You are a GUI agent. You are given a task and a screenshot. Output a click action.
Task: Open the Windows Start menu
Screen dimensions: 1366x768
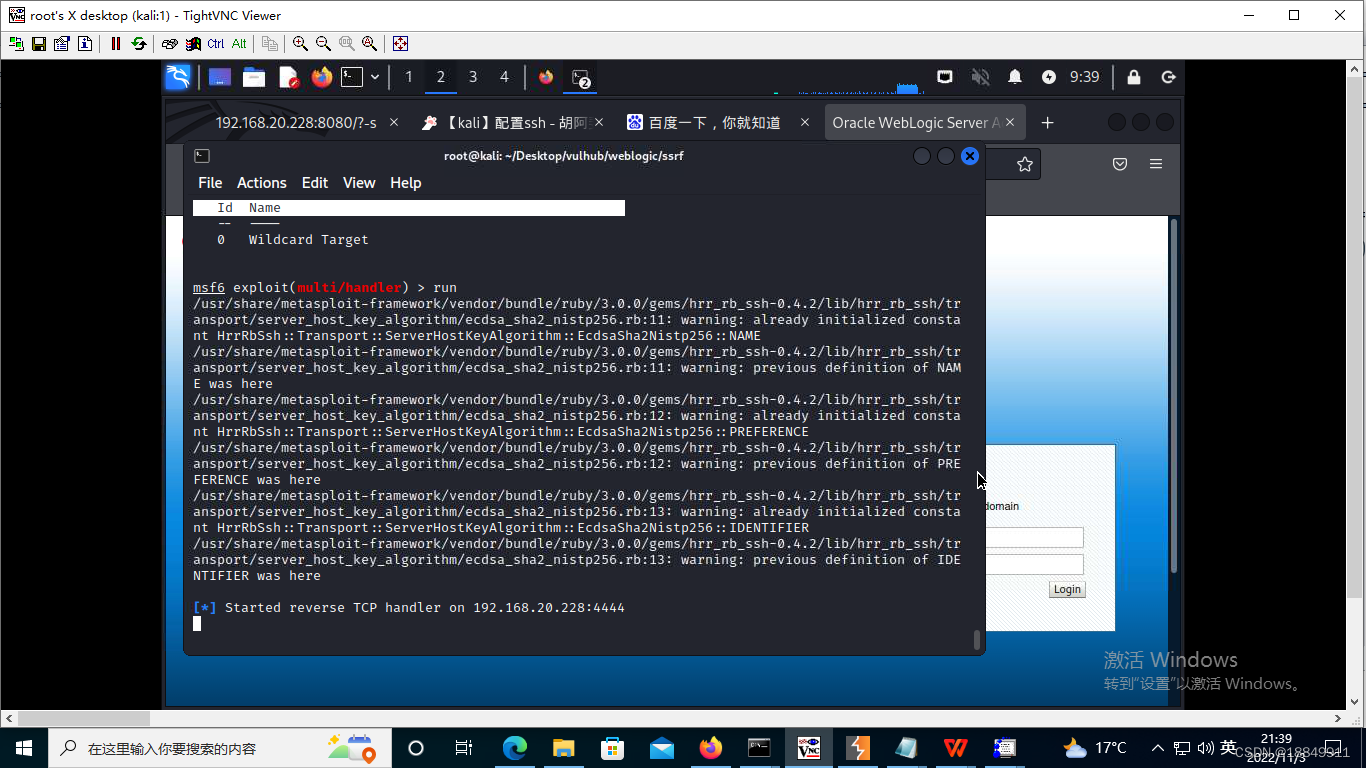[x=24, y=748]
